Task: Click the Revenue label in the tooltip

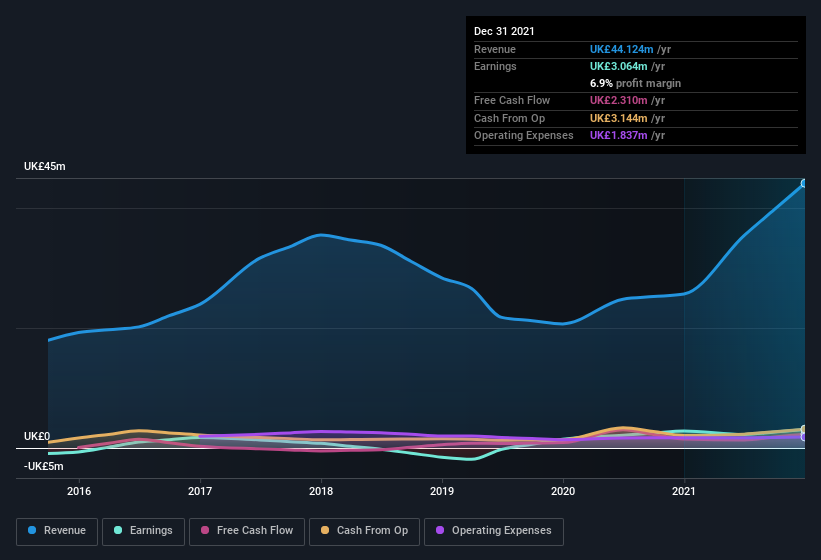Action: click(x=495, y=49)
